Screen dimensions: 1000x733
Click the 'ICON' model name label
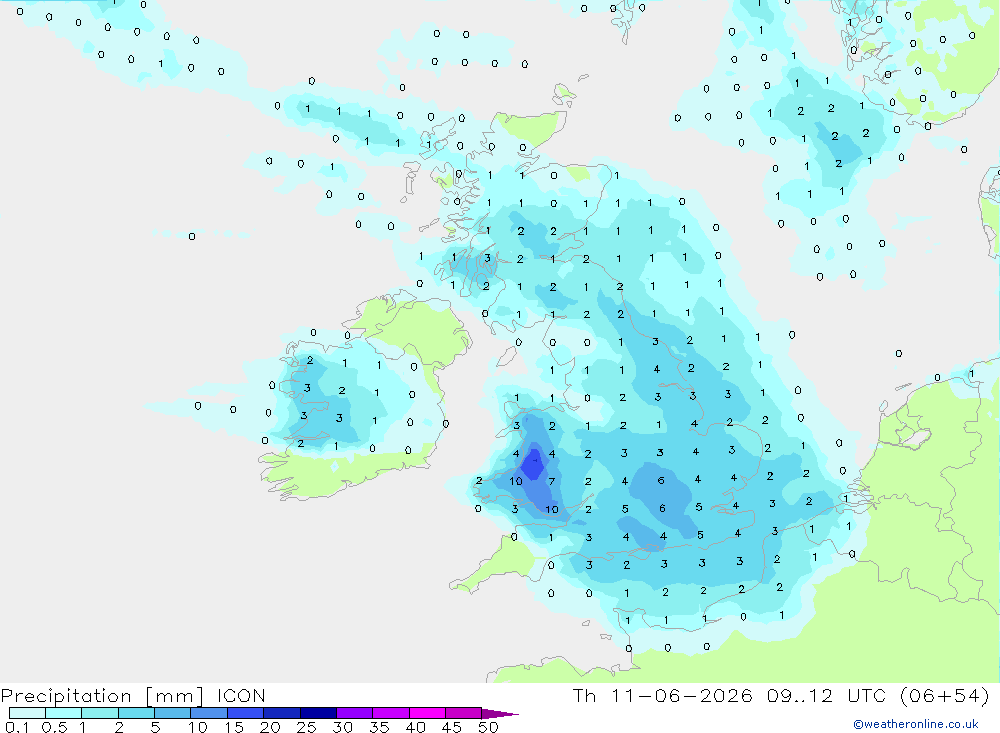tap(241, 695)
